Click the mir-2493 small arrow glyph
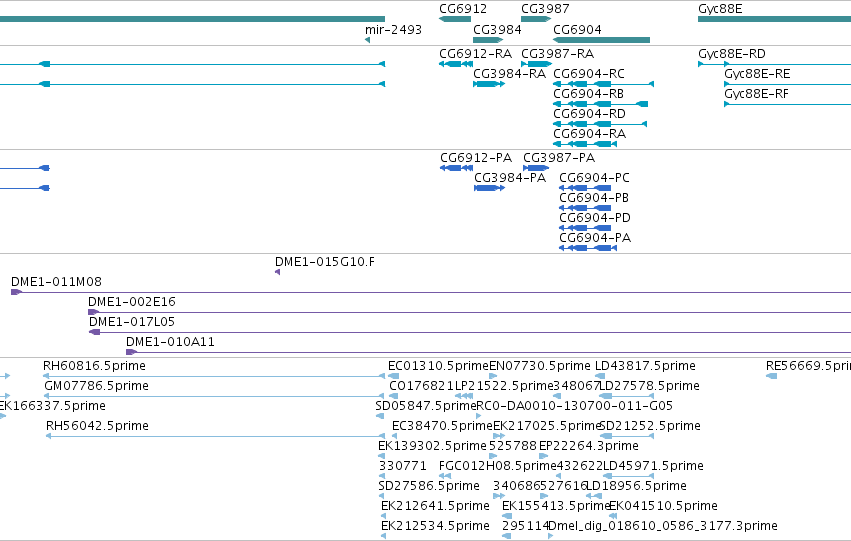Viewport: 851px width, 541px height. coord(367,40)
